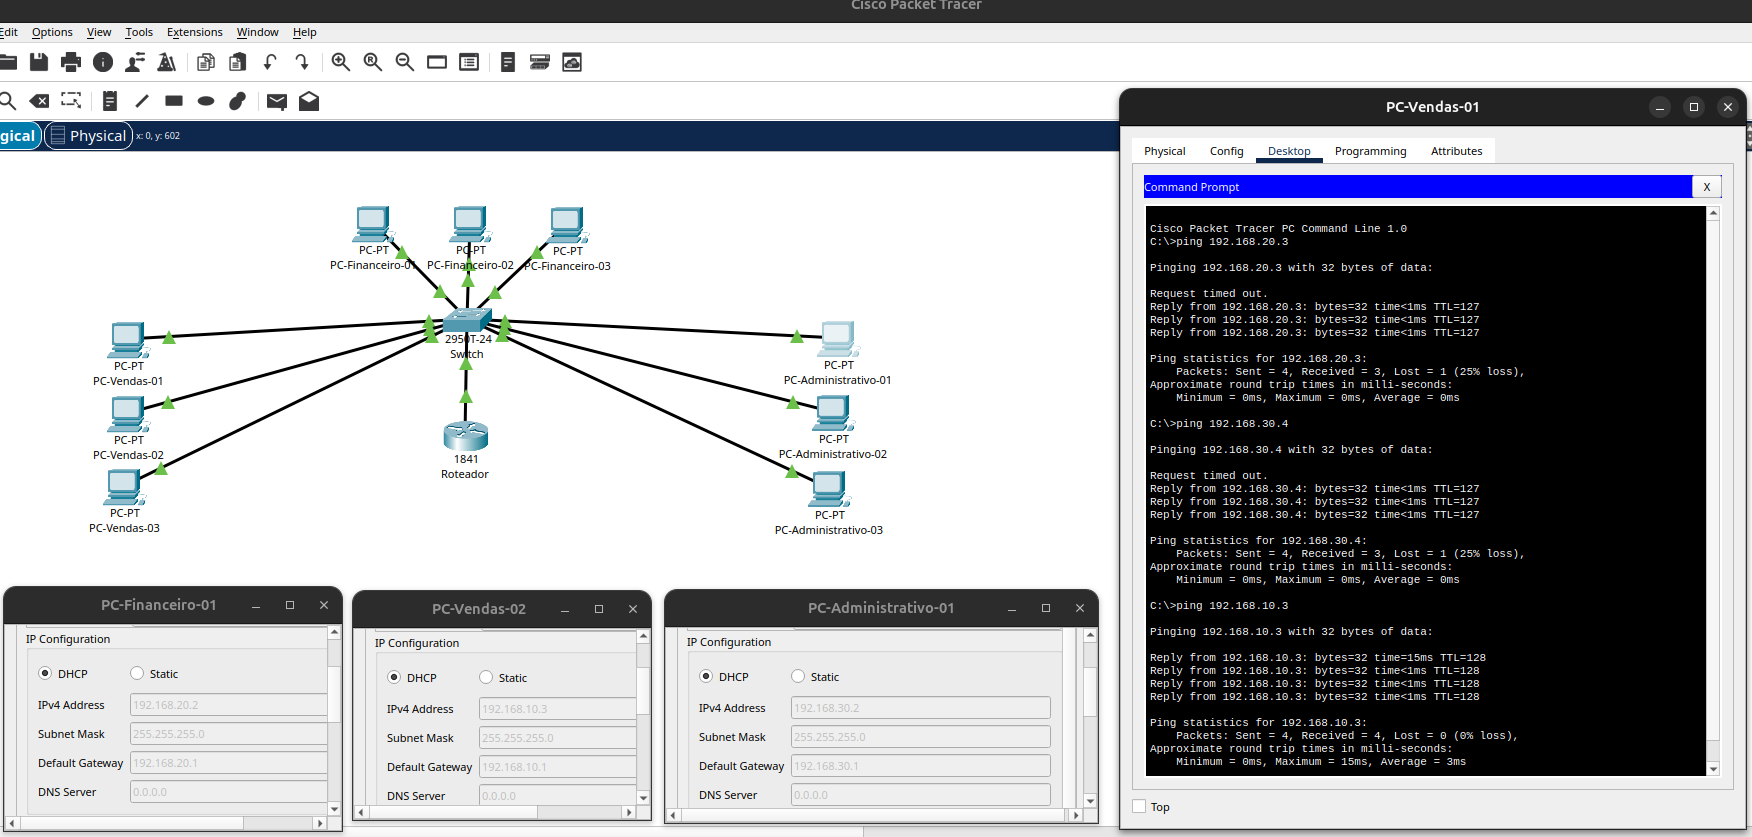Switch to Physical tab in PC-Vendas-01
1752x837 pixels.
click(x=1165, y=151)
